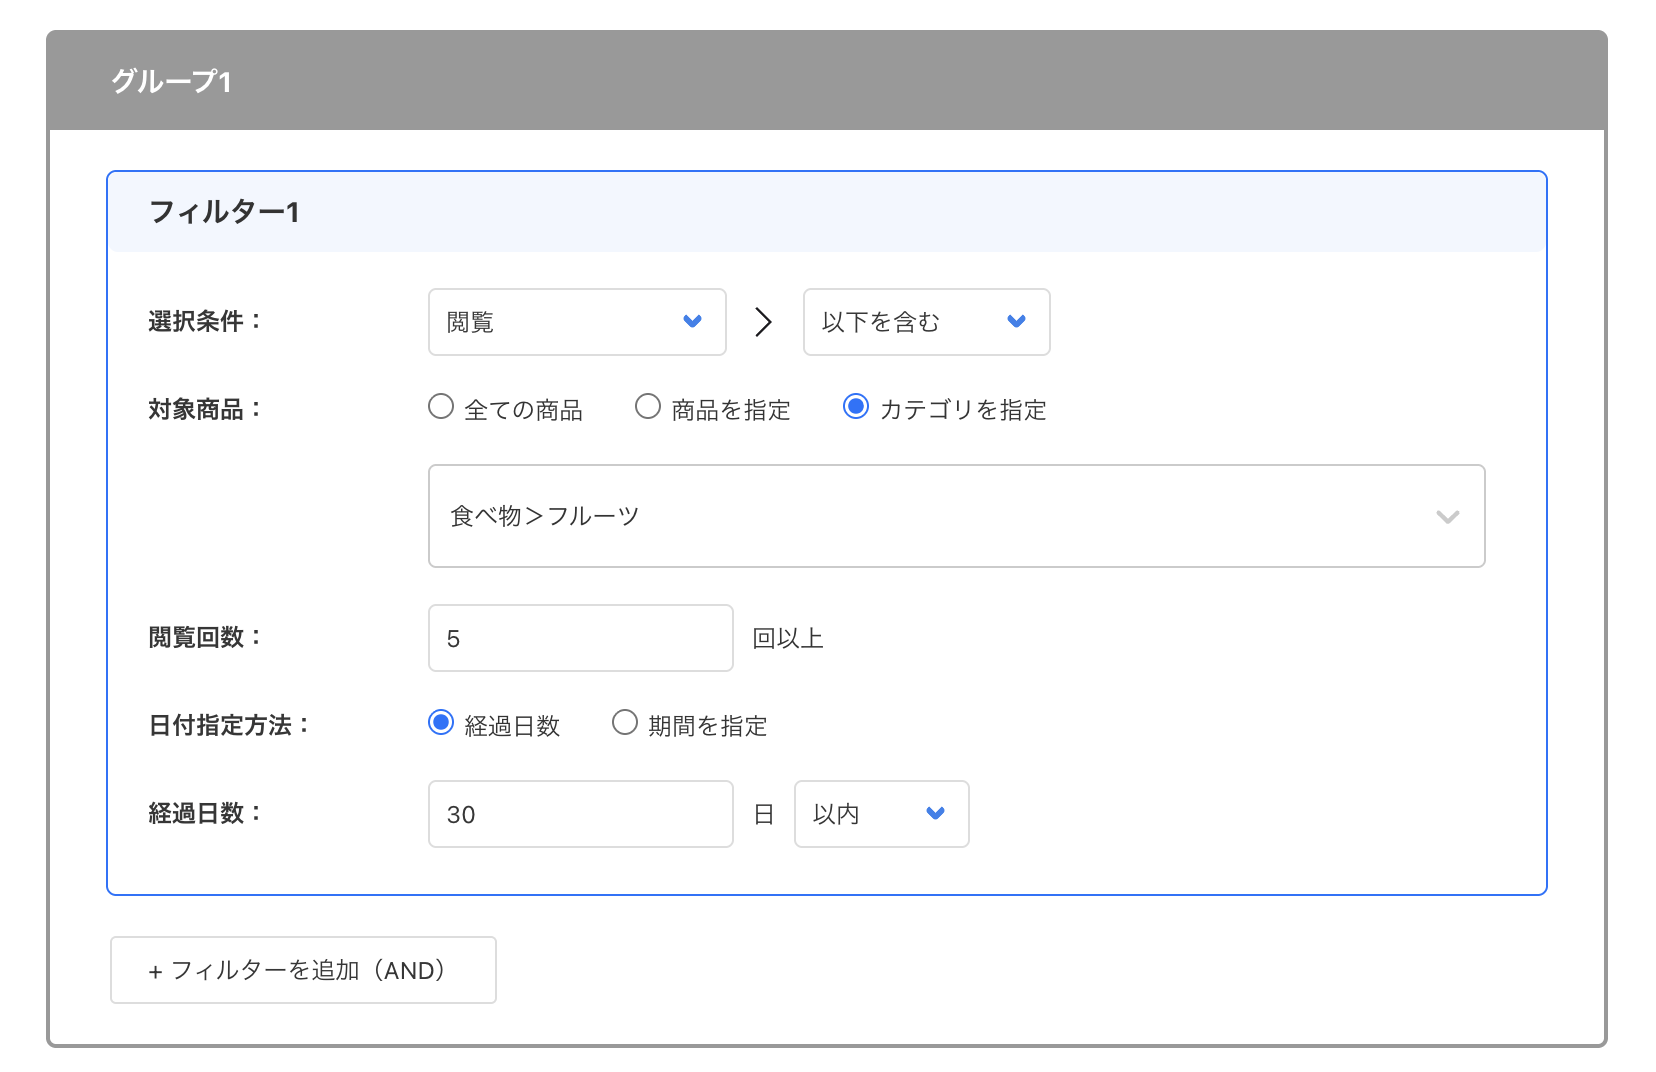Select the 期間を指定 radio button
This screenshot has height=1072, width=1656.
pos(625,723)
